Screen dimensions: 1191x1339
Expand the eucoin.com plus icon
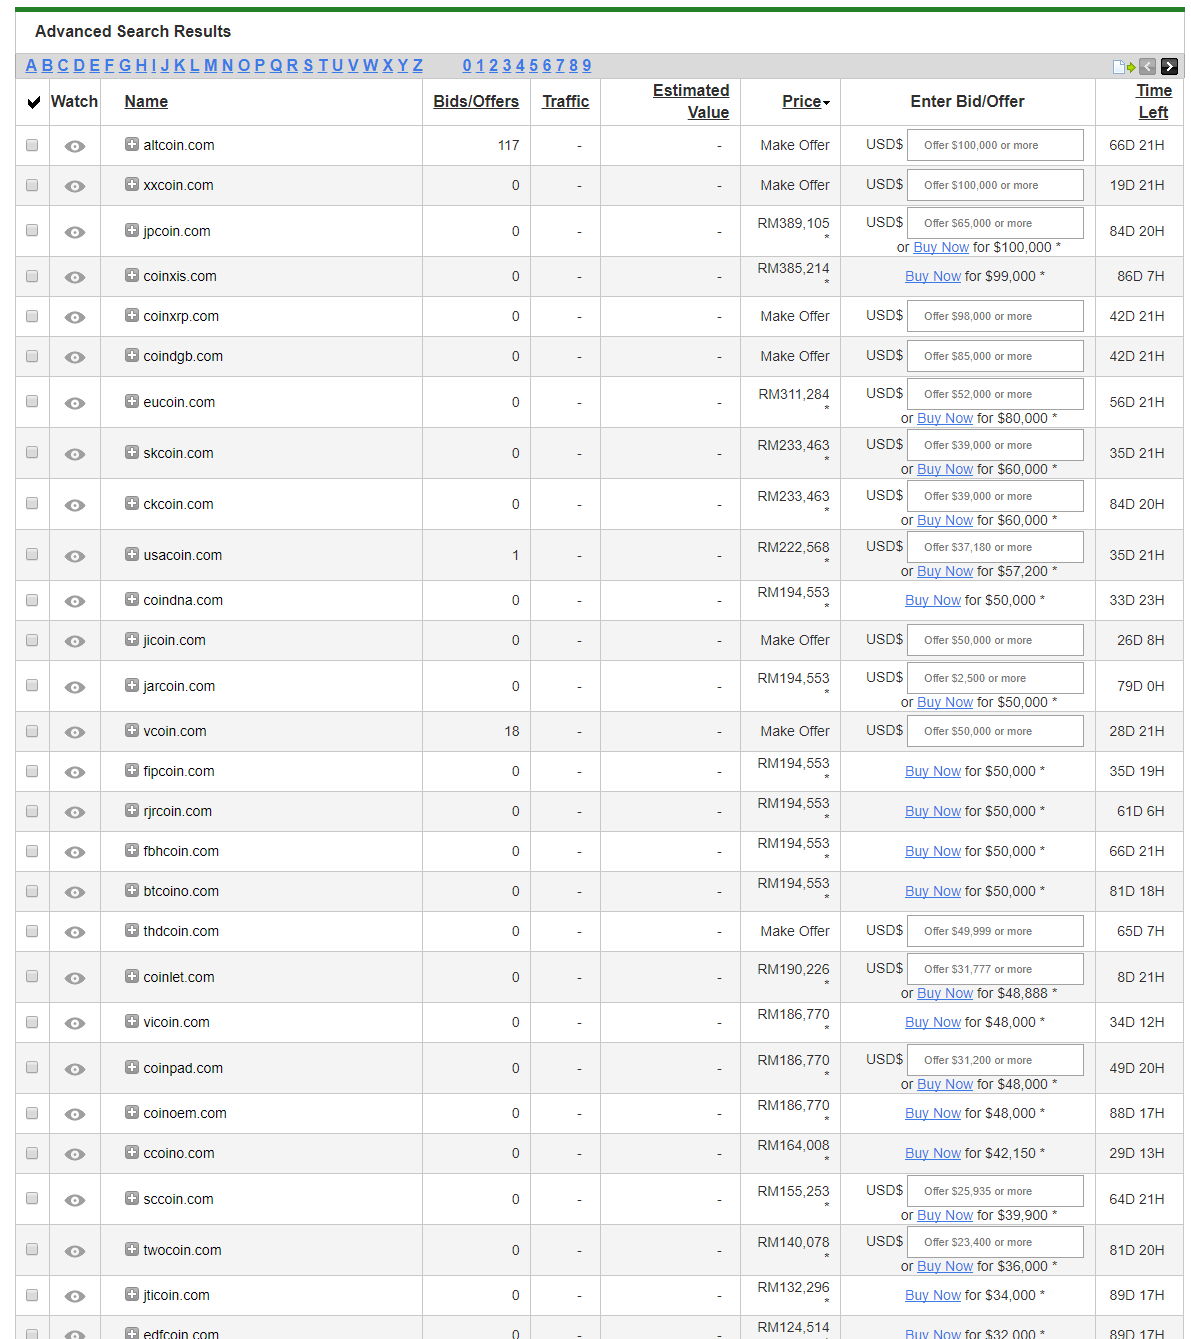[132, 401]
